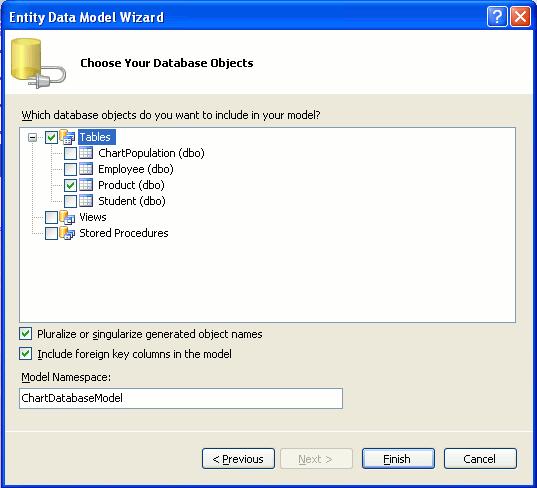Check the Views checkbox

click(x=51, y=217)
